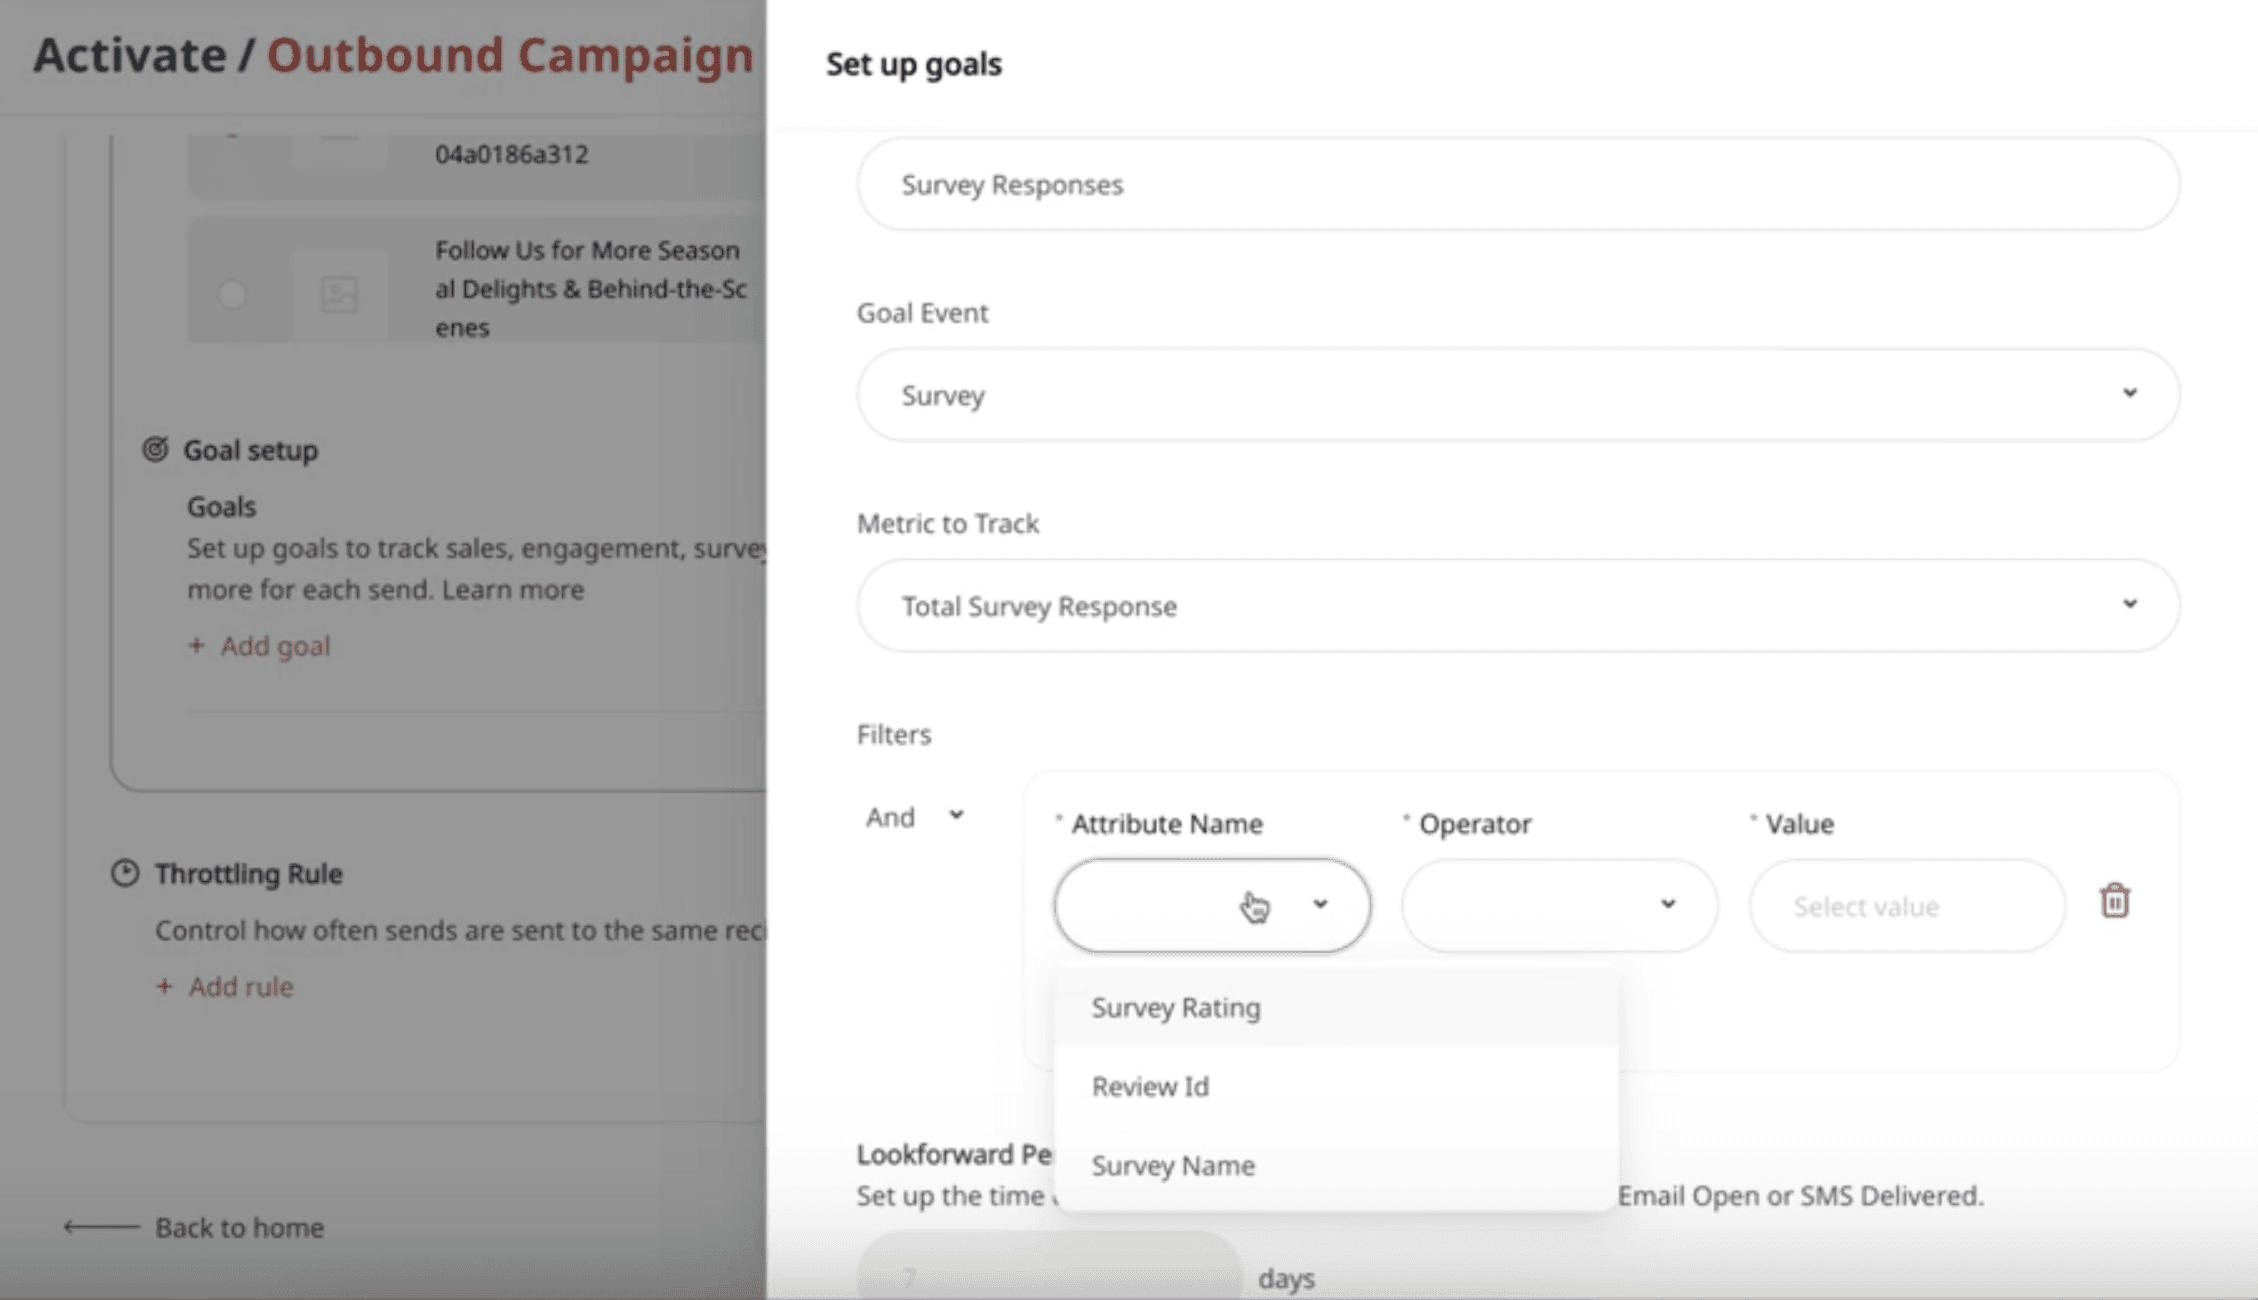
Task: Open the Goal Event Survey dropdown
Action: pyautogui.click(x=1517, y=395)
